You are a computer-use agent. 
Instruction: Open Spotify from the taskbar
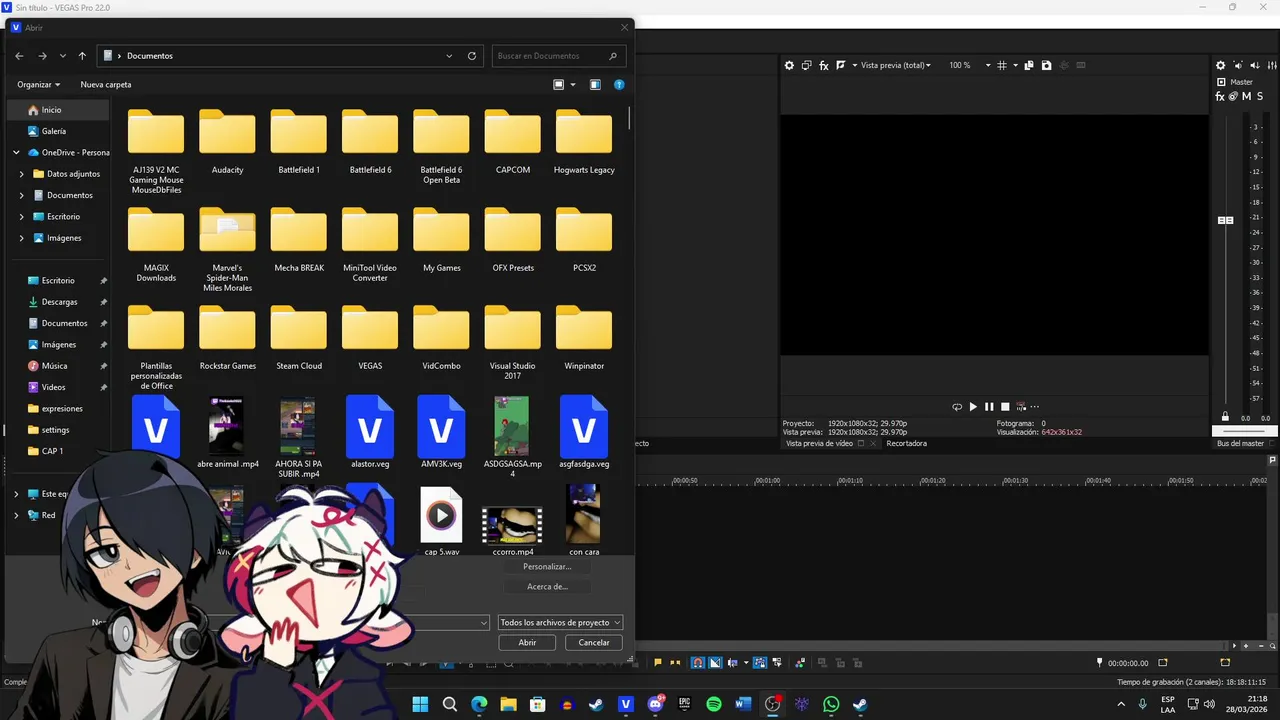[714, 704]
